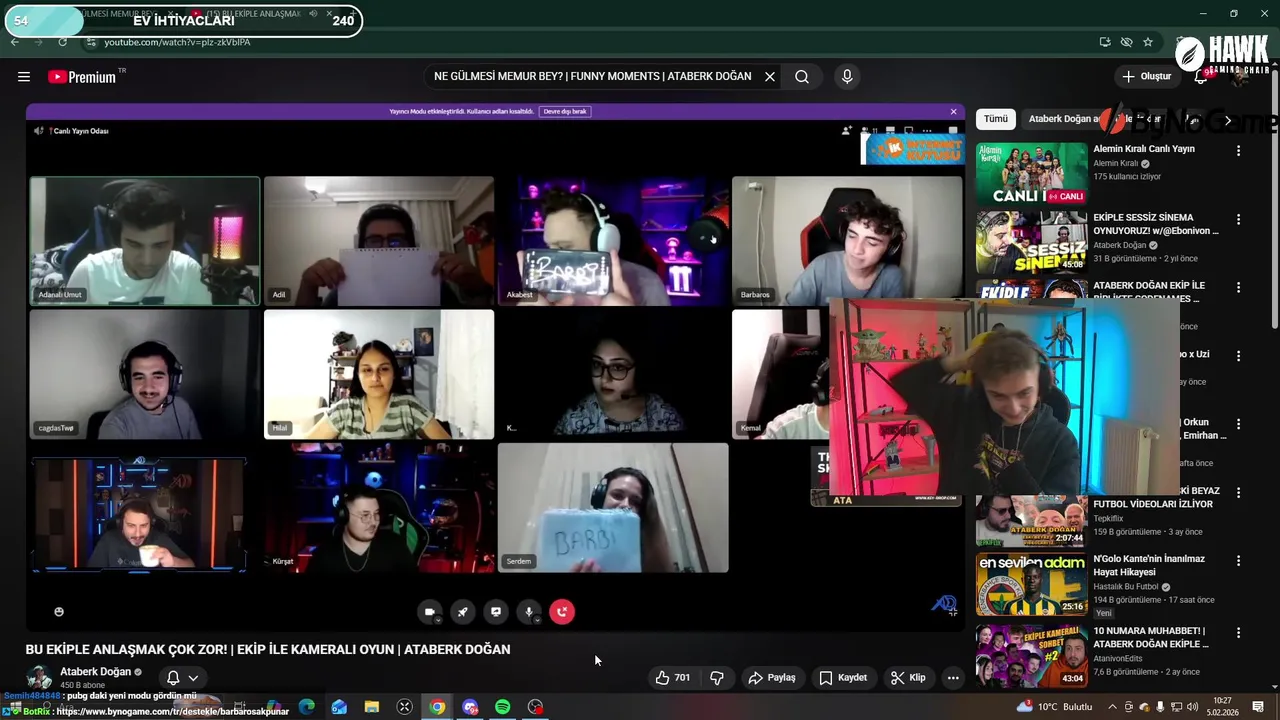The image size is (1280, 720).
Task: Toggle microphone in the video call
Action: pyautogui.click(x=529, y=612)
